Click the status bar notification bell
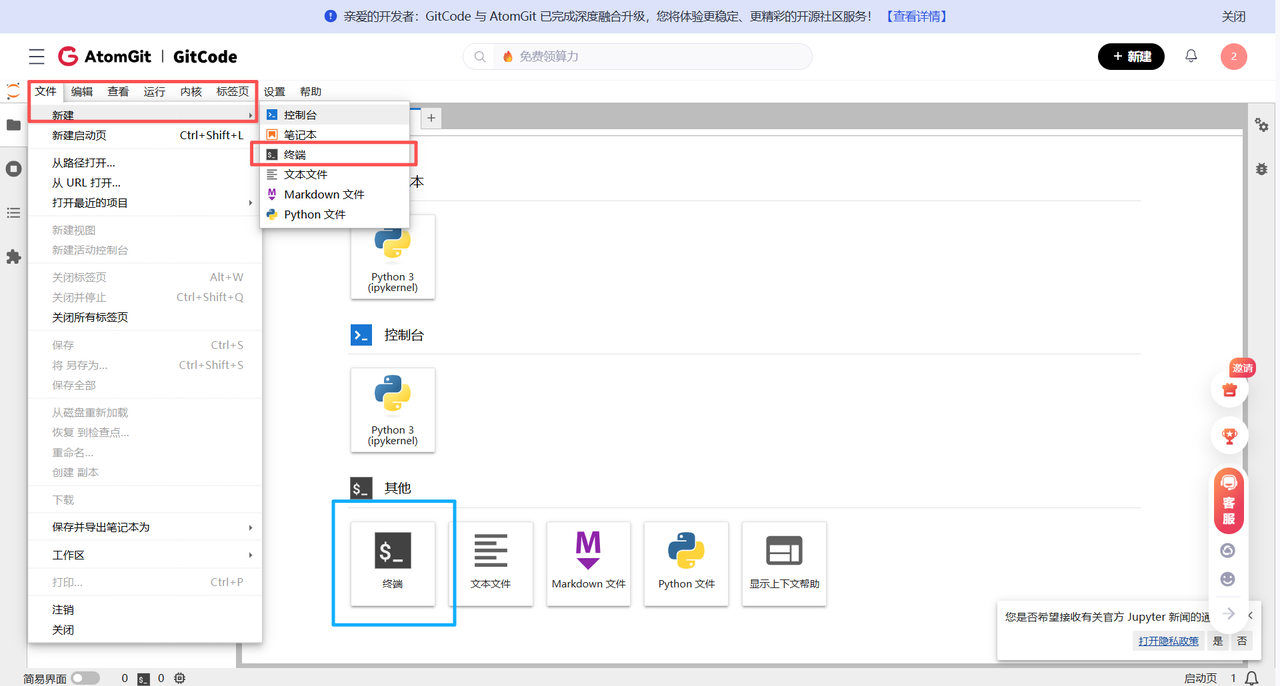 (x=1251, y=678)
